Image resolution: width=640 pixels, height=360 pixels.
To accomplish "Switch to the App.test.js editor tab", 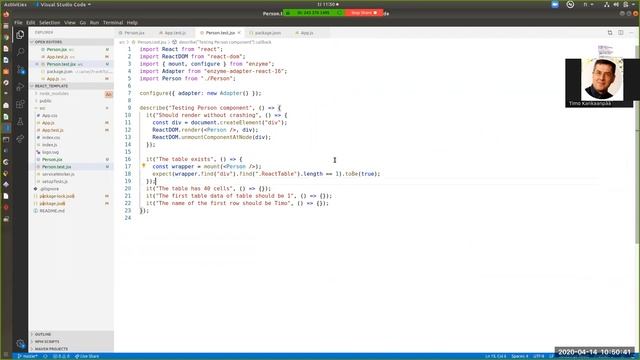I will click(175, 33).
